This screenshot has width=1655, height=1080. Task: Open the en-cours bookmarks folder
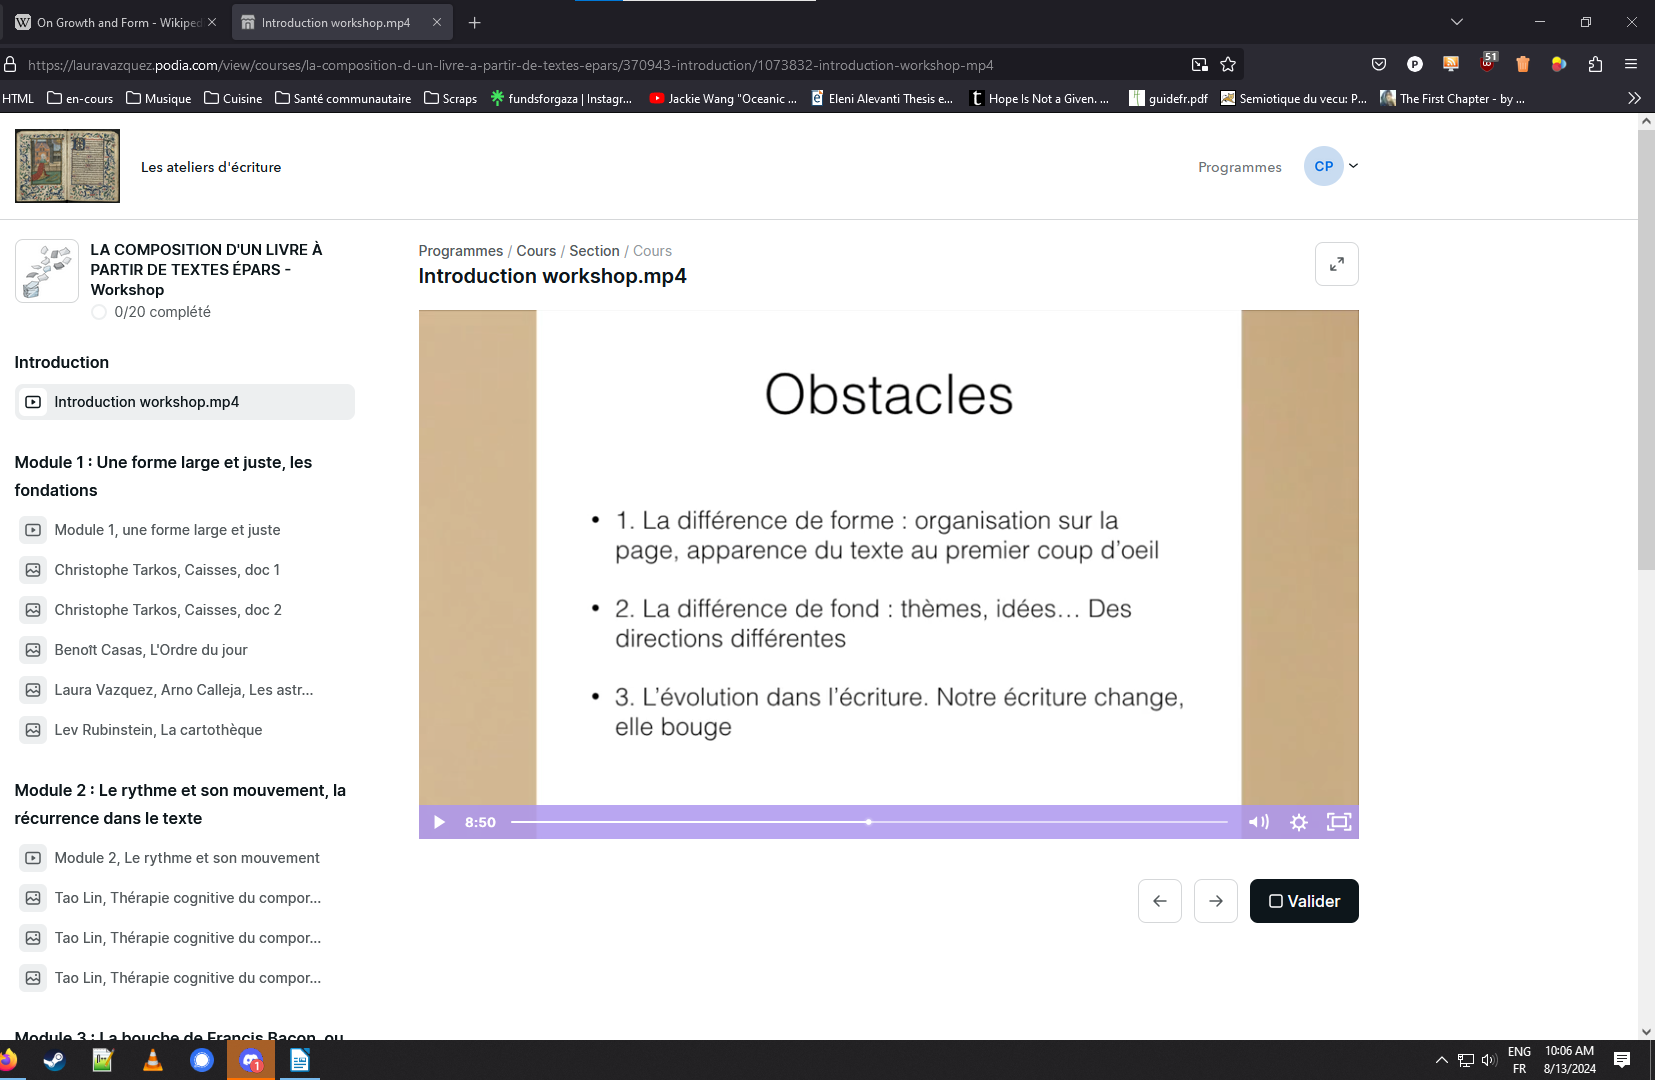pos(80,98)
